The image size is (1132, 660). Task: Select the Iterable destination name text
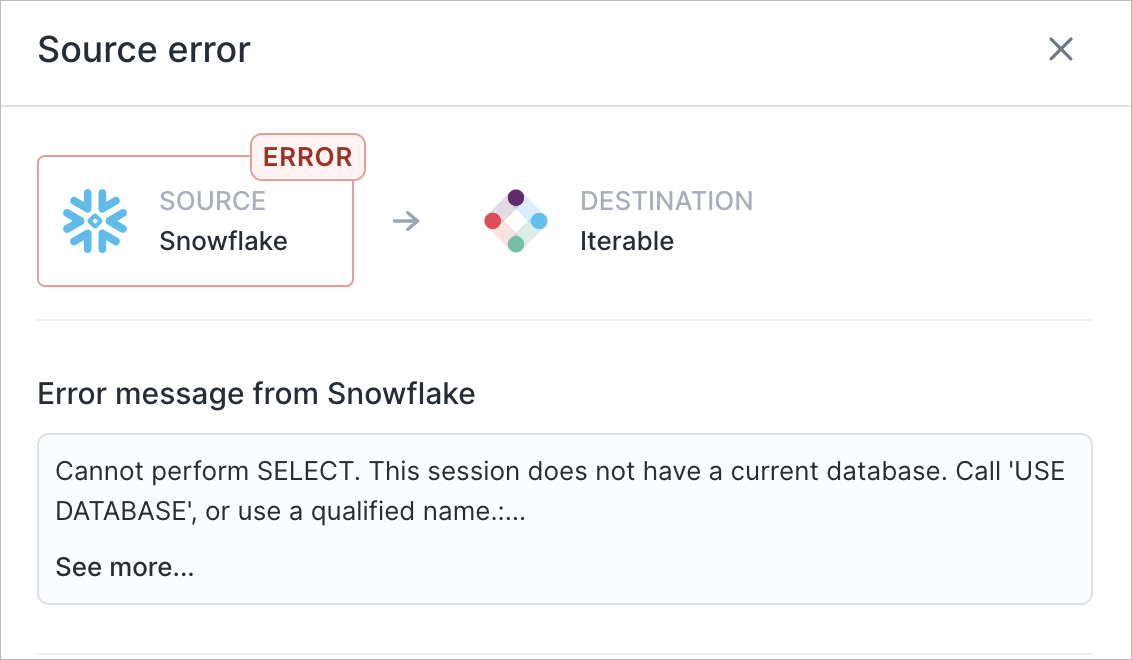627,241
